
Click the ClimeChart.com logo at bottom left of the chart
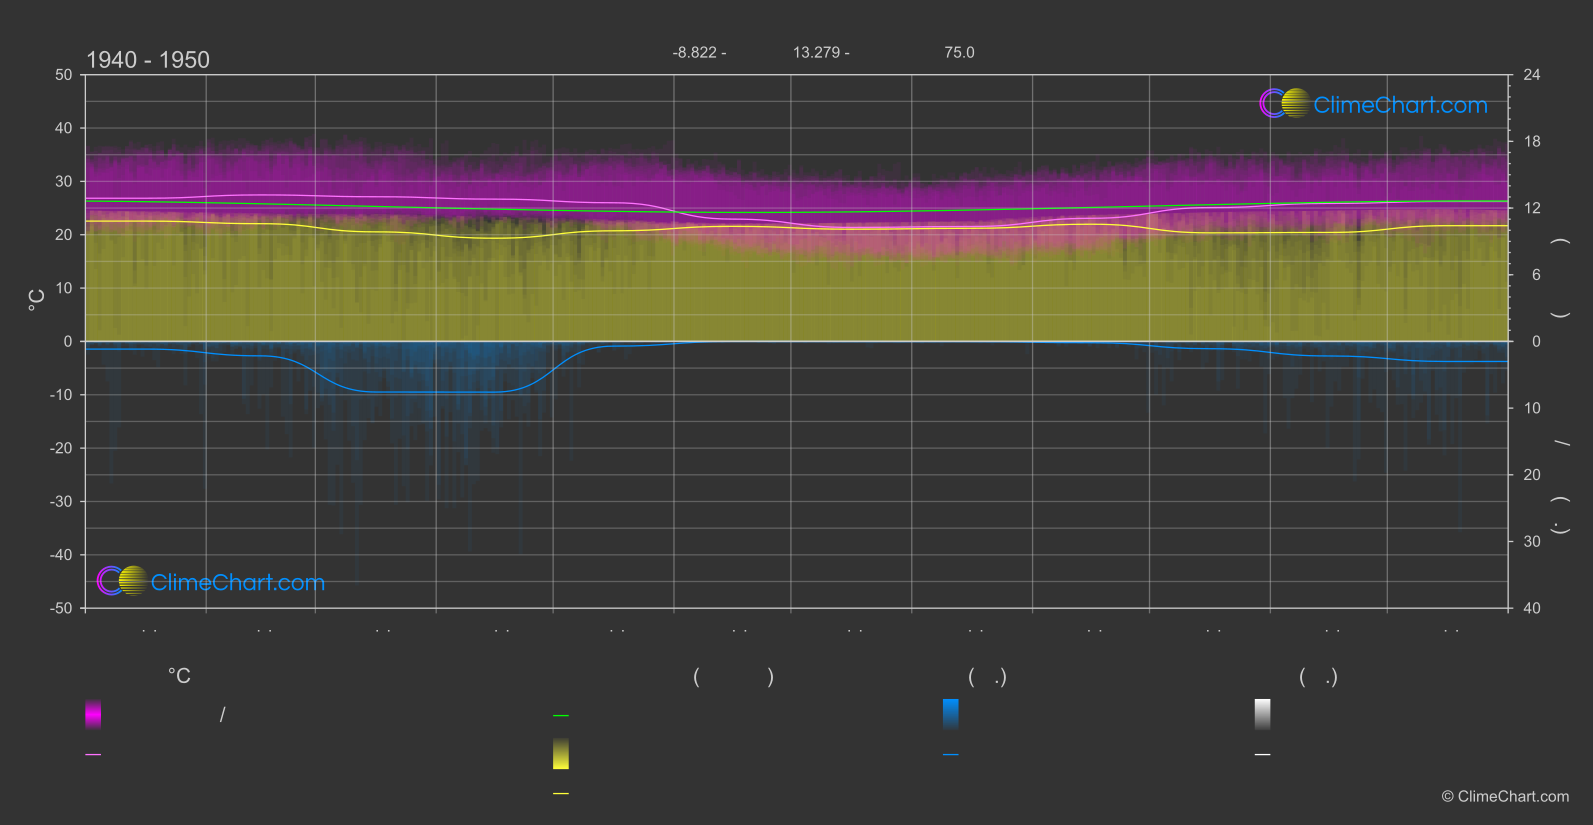coord(211,581)
